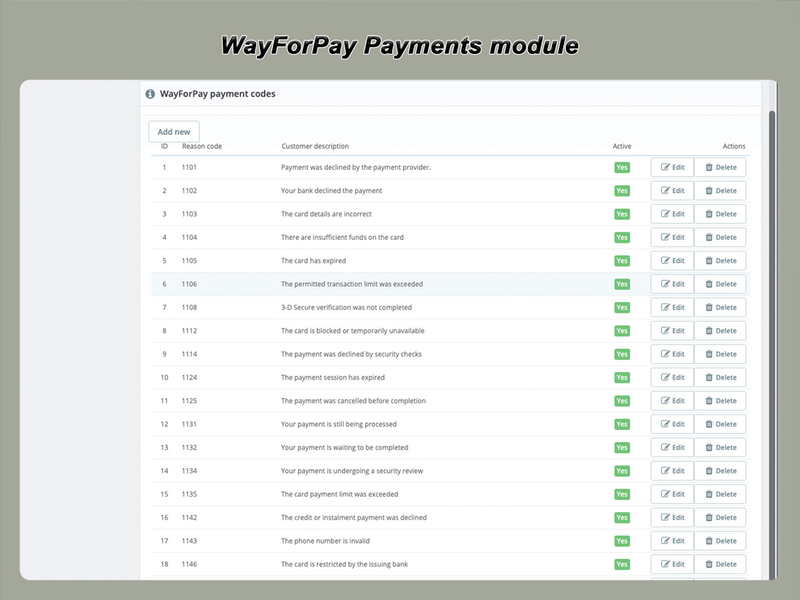This screenshot has height=600, width=800.
Task: Select text 'The payment session has expired'
Action: click(333, 378)
